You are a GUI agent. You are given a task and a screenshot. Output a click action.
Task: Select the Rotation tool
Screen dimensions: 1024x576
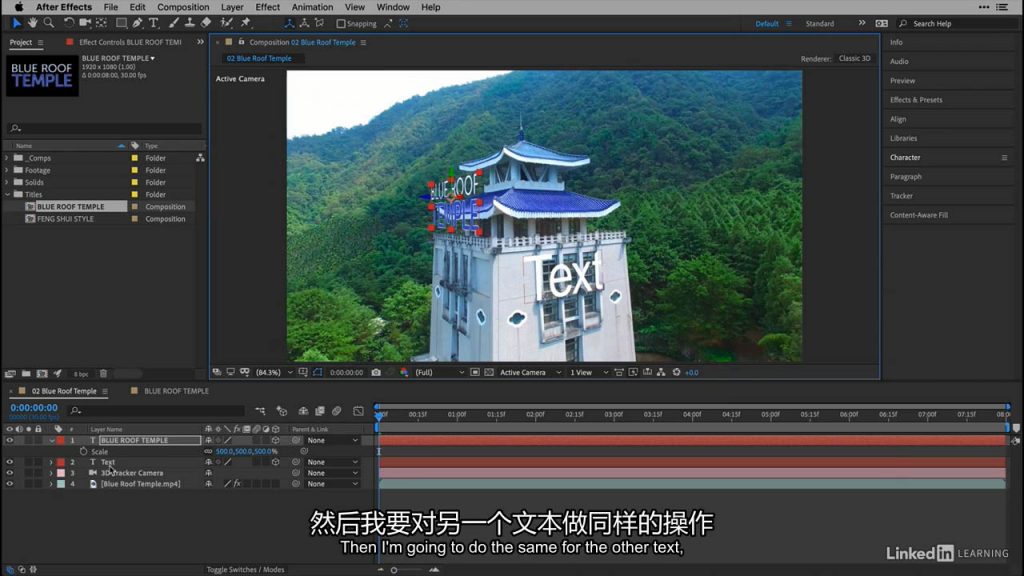click(69, 23)
